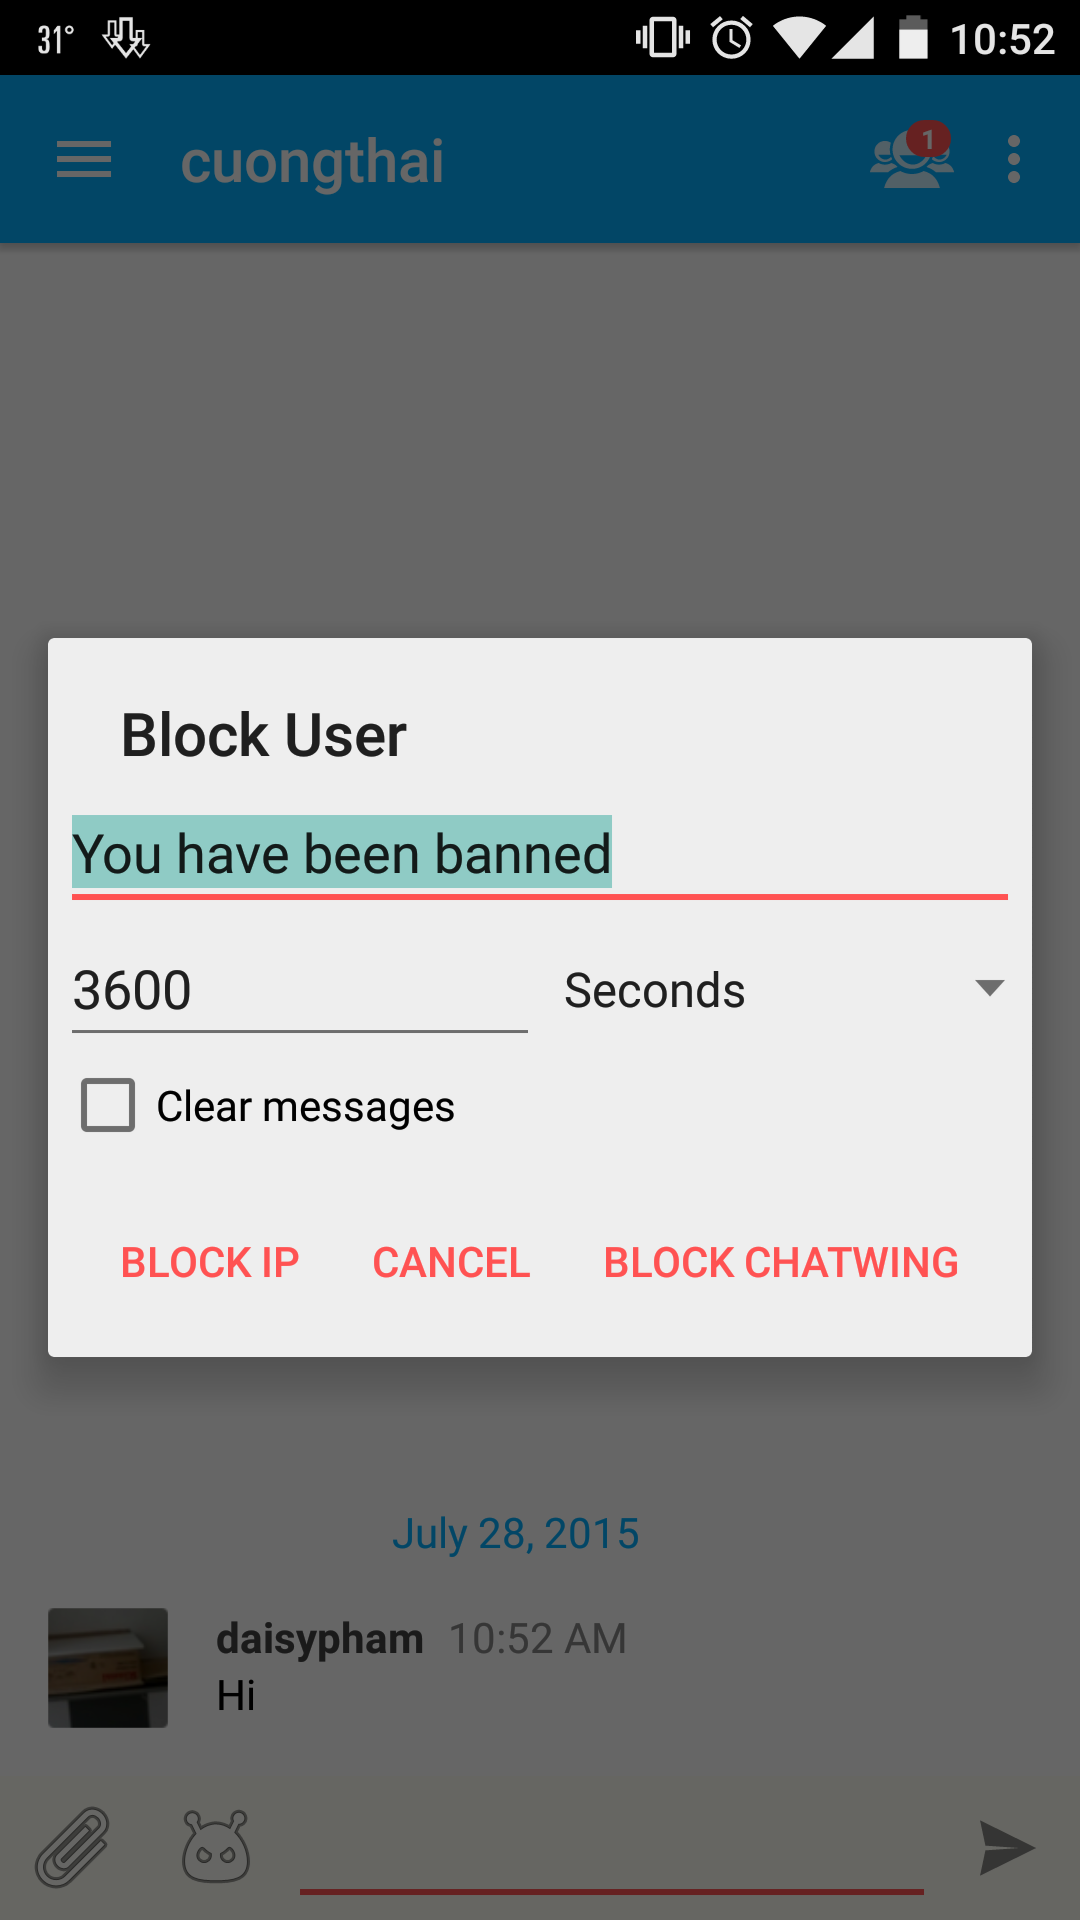Check the Clear messages checkbox
The image size is (1080, 1920).
point(108,1105)
